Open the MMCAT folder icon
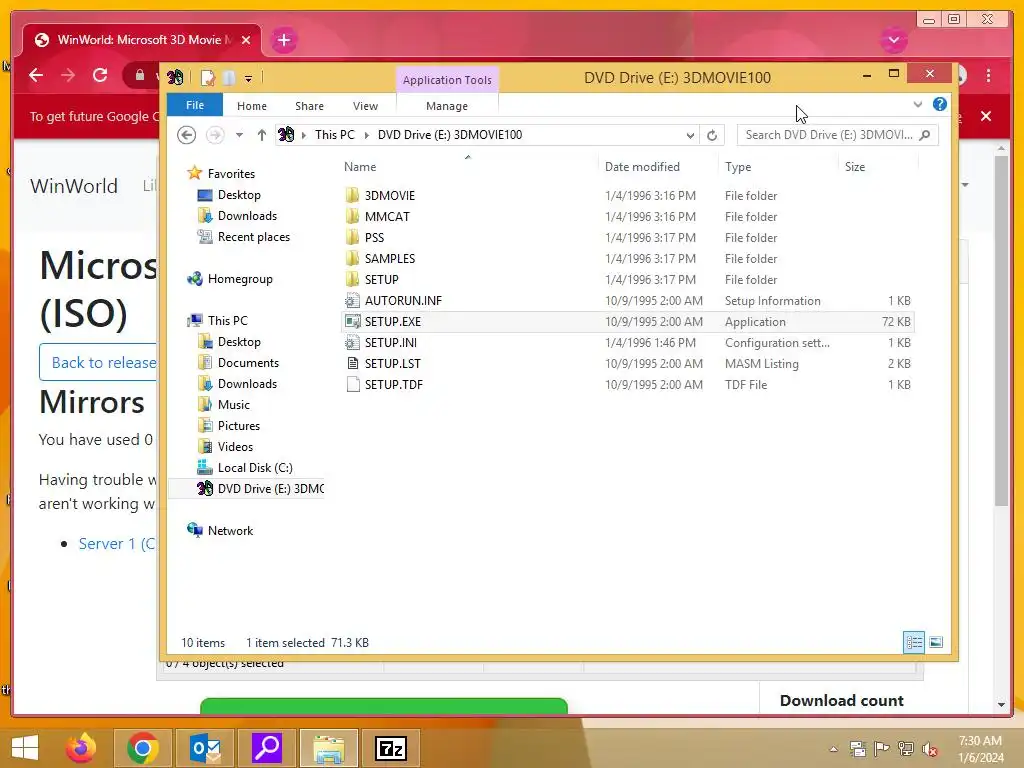The width and height of the screenshot is (1024, 768). 352,216
